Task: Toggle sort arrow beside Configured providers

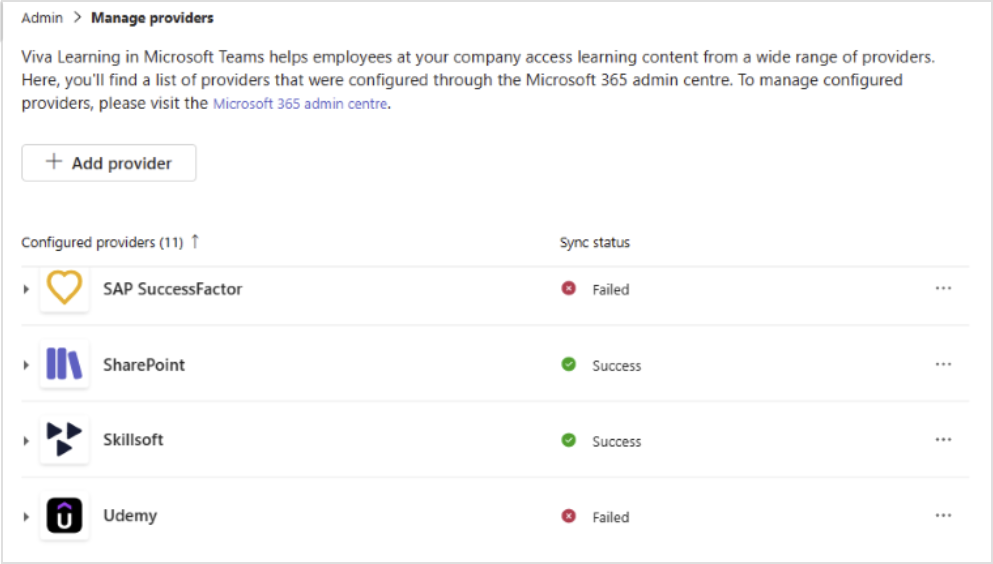Action: 195,241
